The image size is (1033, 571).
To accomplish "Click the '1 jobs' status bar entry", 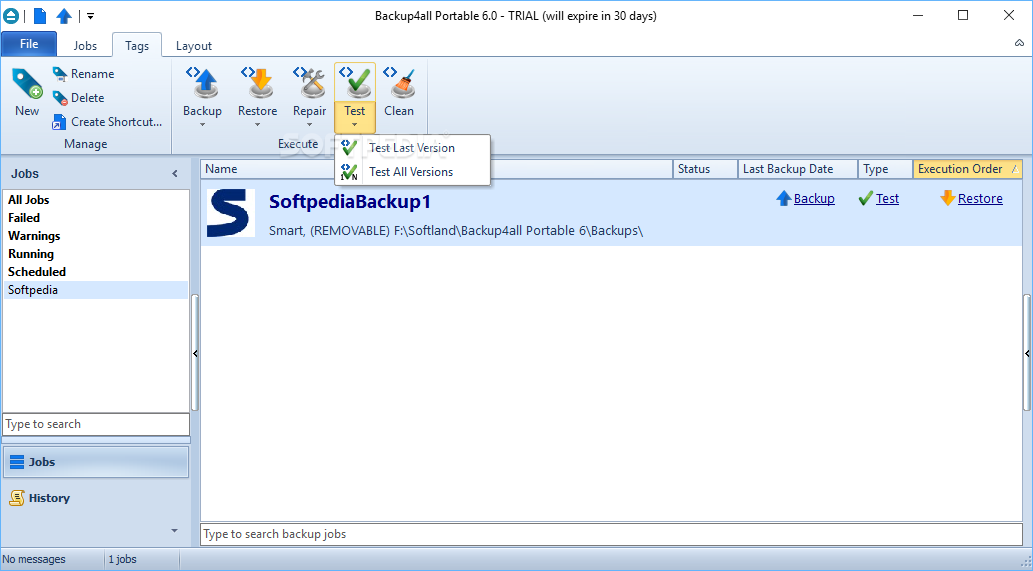I will click(123, 559).
